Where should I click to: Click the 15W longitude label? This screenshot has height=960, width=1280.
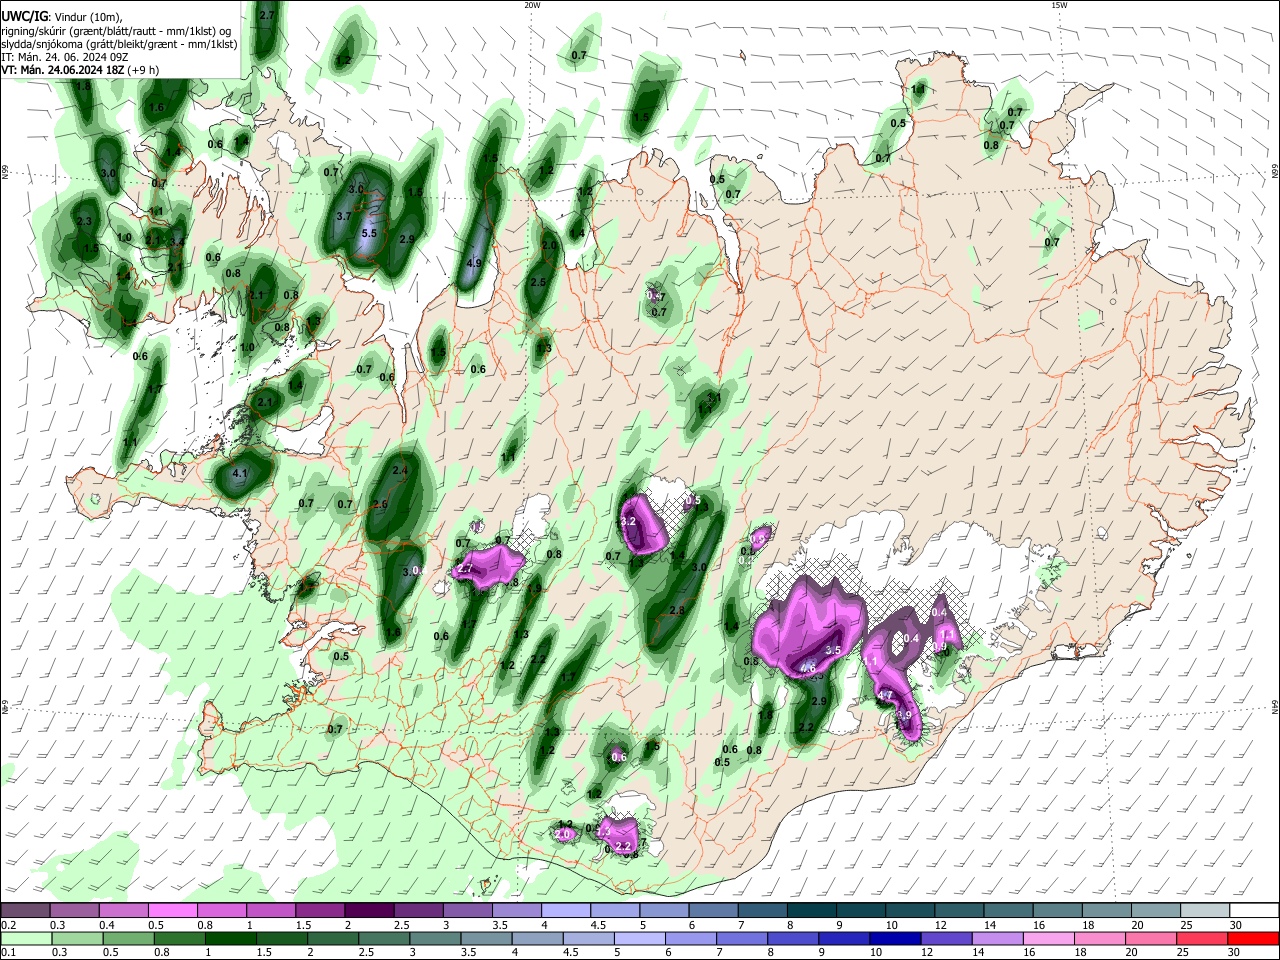tap(1059, 5)
